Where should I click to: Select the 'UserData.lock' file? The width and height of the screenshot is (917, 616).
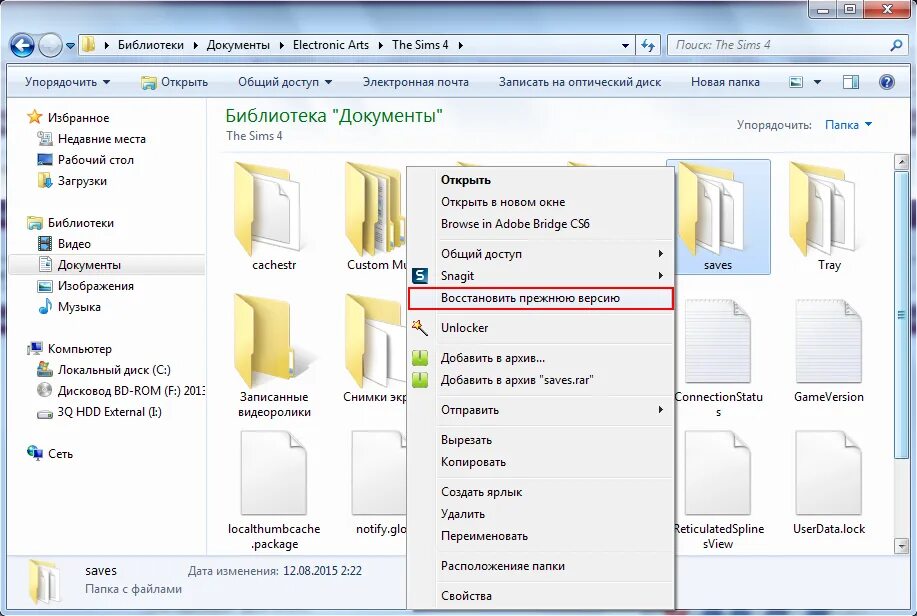pyautogui.click(x=829, y=483)
